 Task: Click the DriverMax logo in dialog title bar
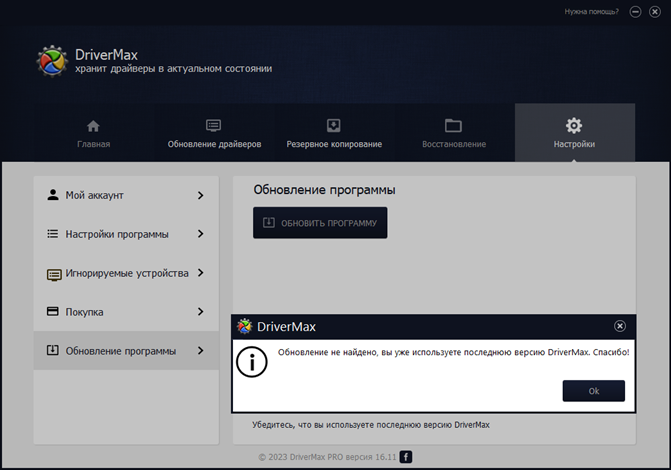pos(245,326)
